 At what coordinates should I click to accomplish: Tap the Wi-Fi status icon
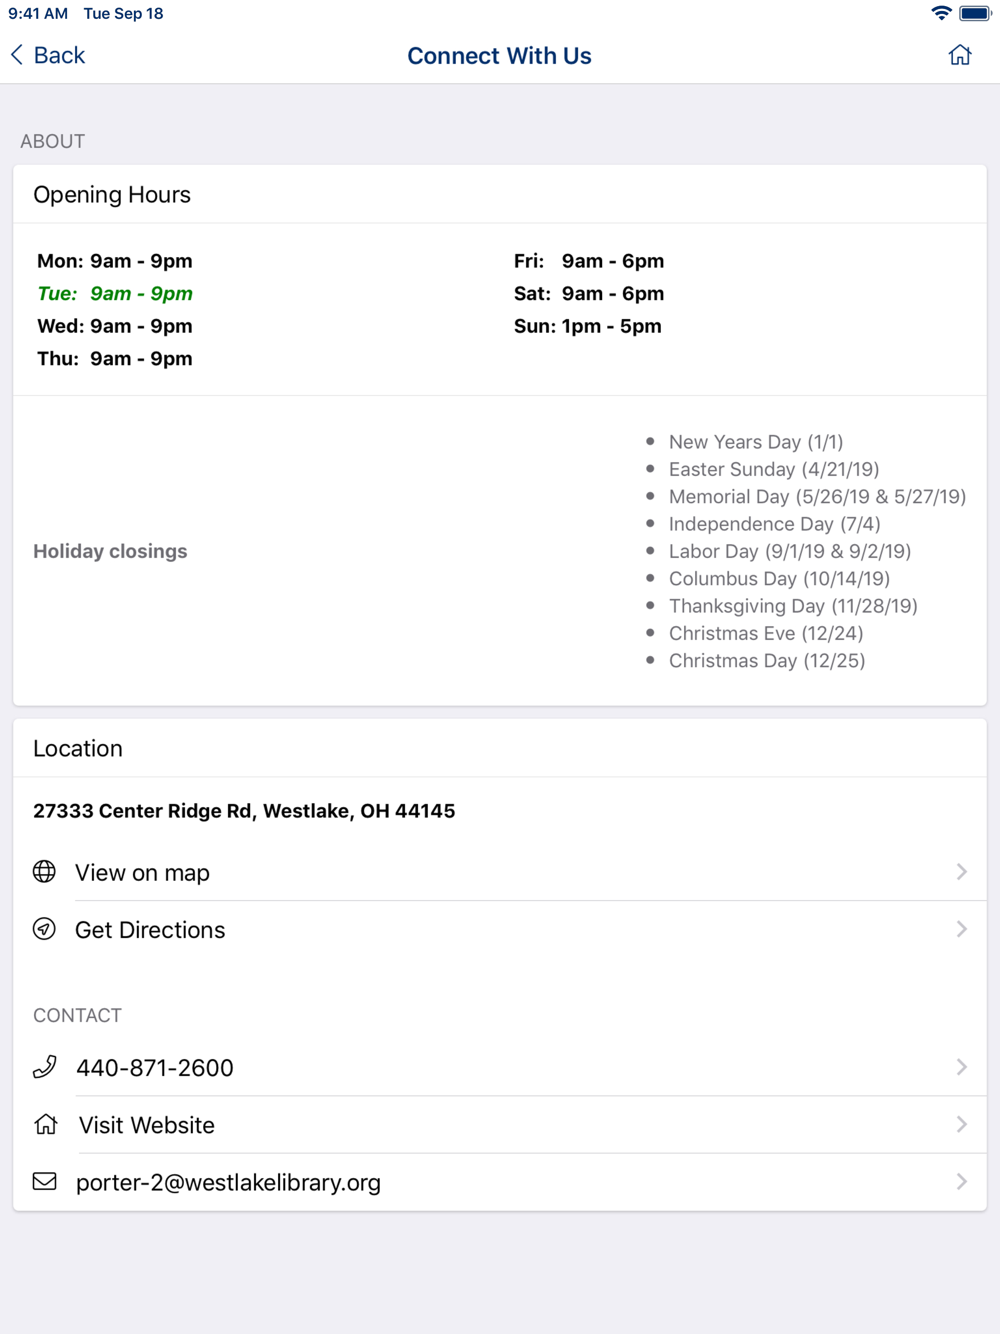(x=941, y=13)
